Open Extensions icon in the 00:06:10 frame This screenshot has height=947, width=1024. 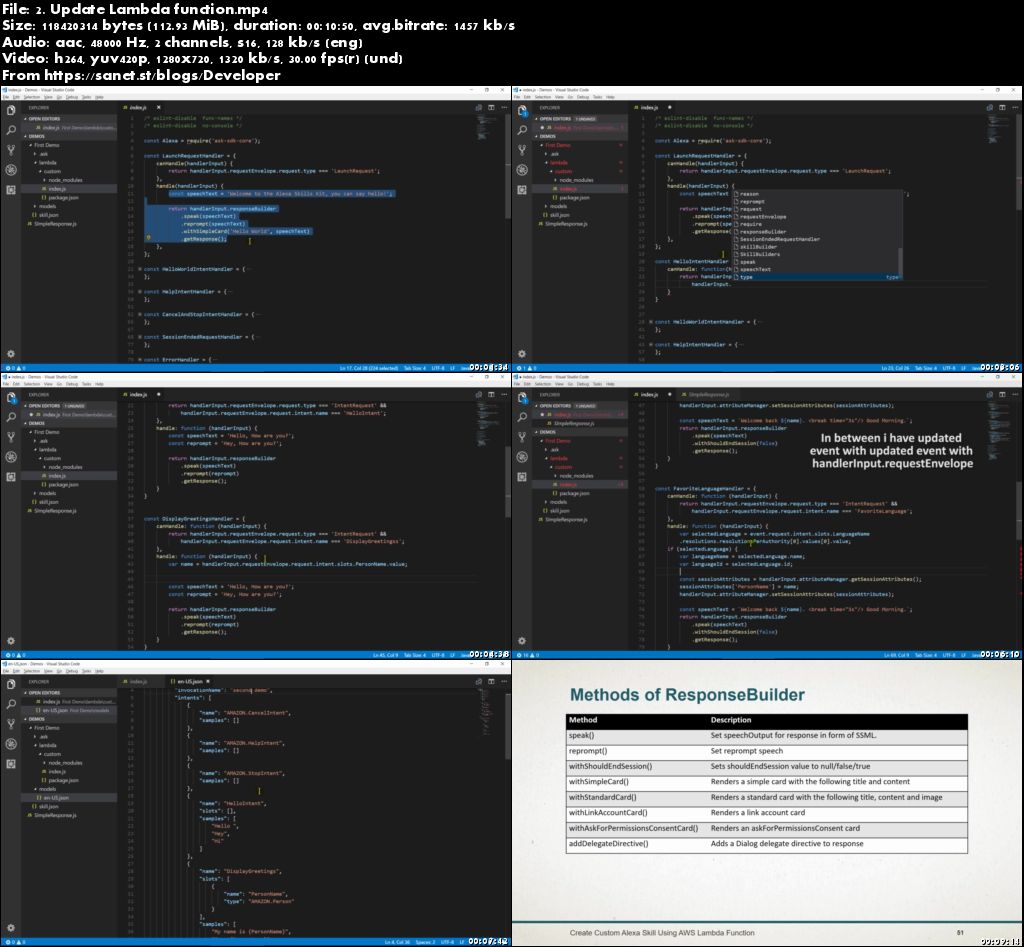click(x=522, y=477)
